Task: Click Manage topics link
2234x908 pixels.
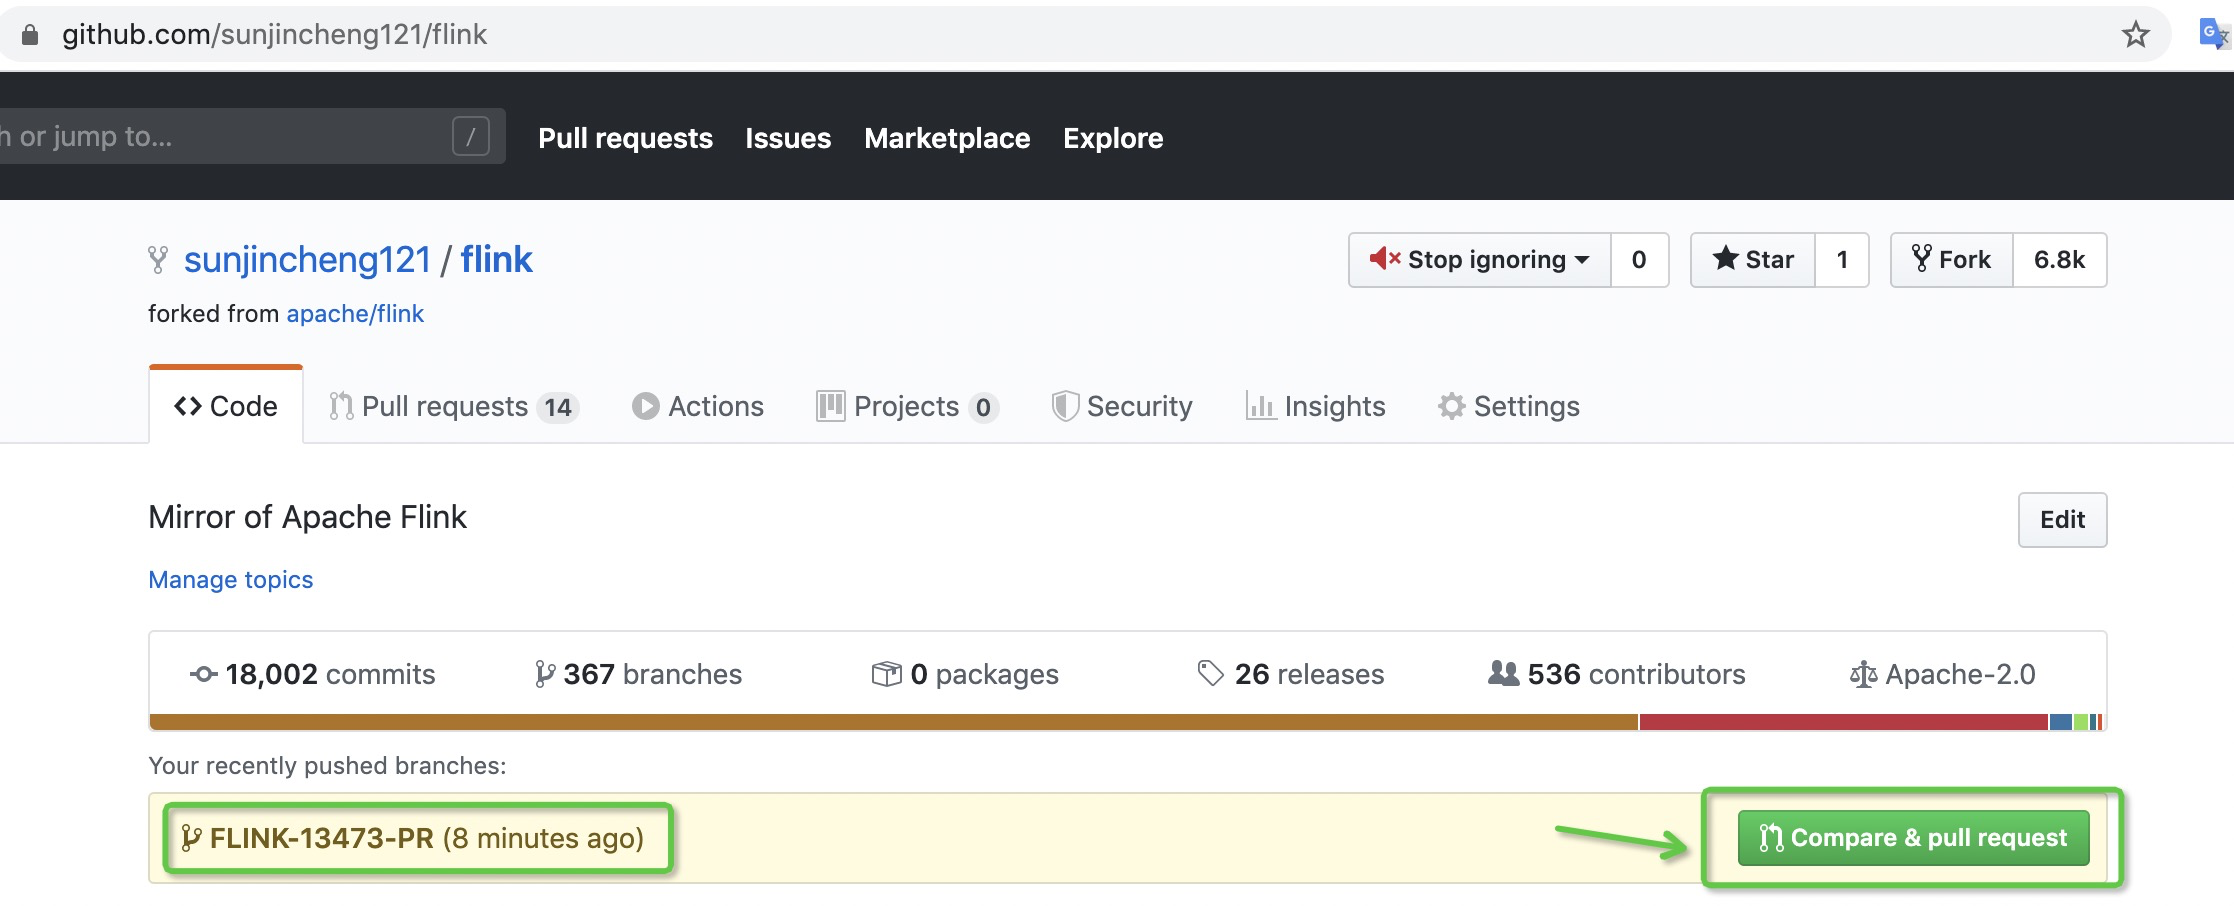Action: point(231,580)
